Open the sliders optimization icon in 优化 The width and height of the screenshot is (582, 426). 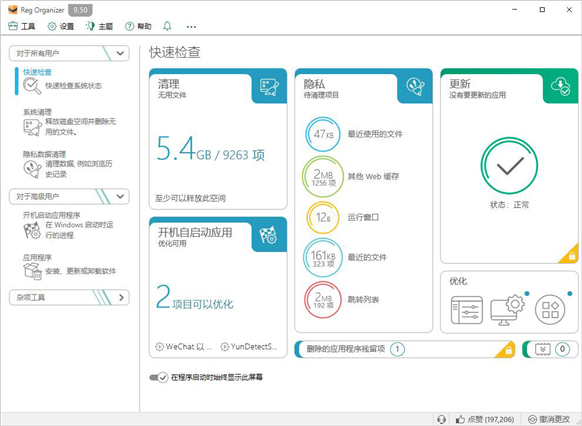467,310
